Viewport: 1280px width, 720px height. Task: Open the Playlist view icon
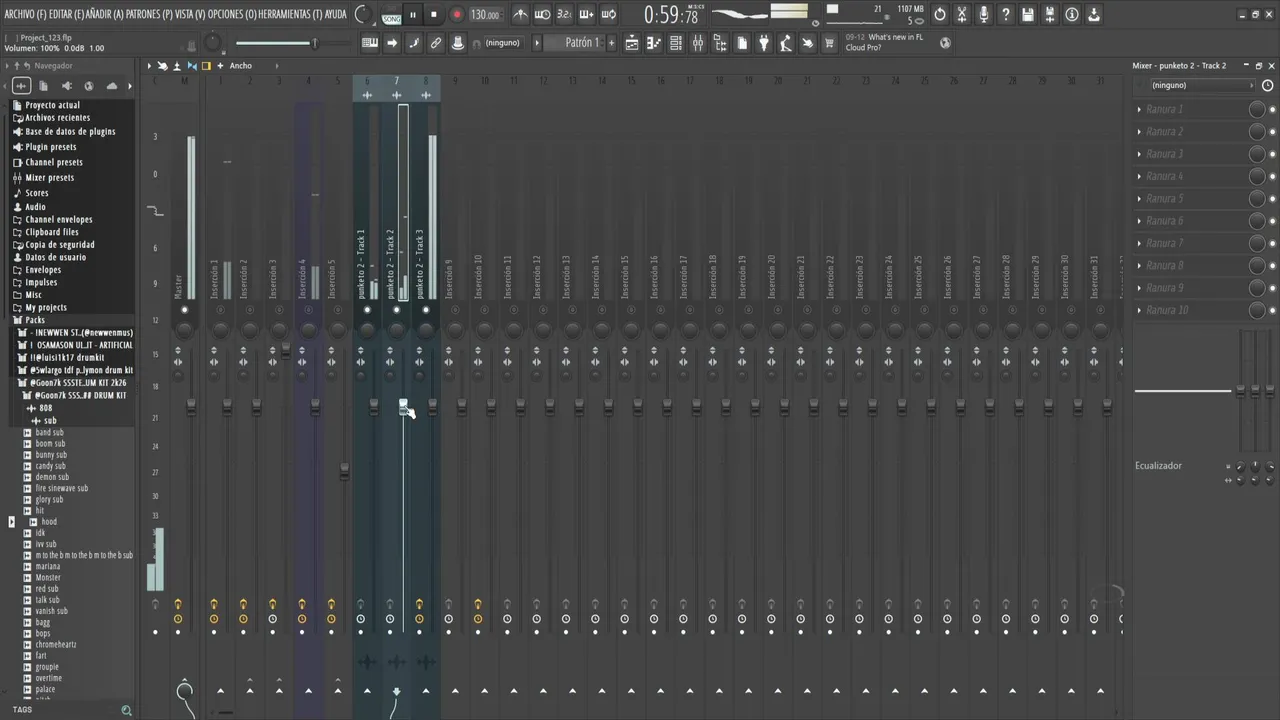click(x=632, y=43)
